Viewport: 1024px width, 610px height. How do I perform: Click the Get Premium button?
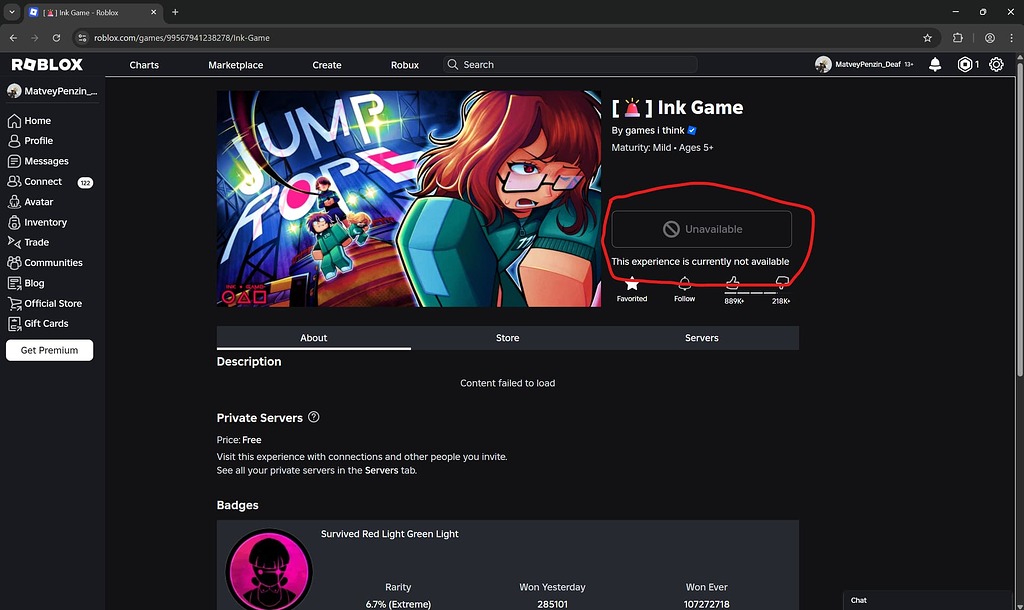[50, 350]
